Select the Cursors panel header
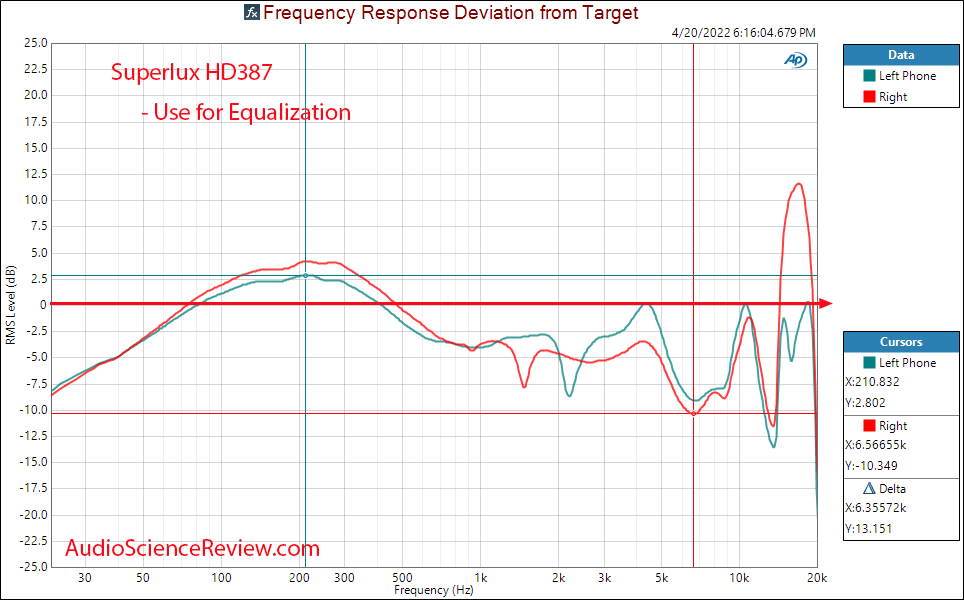Viewport: 964px width, 600px height. pos(901,342)
